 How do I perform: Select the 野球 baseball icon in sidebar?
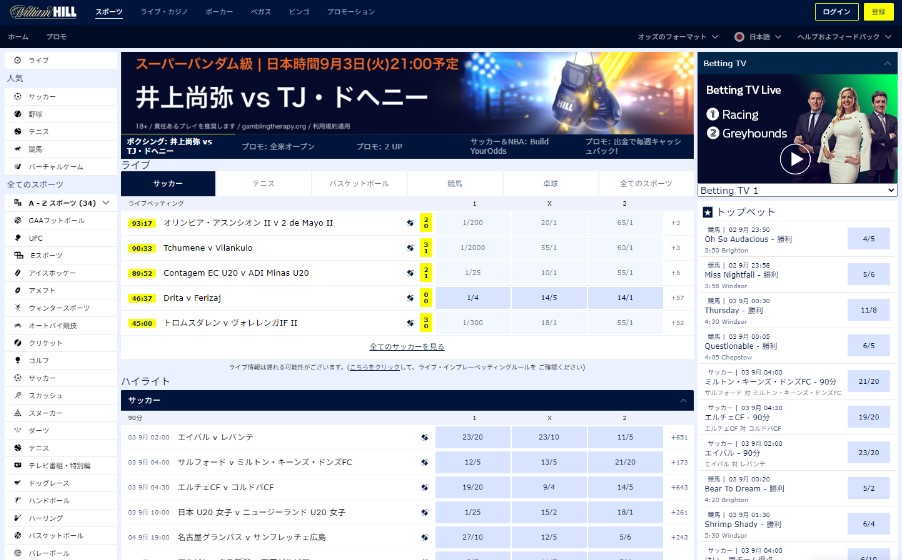click(x=17, y=114)
